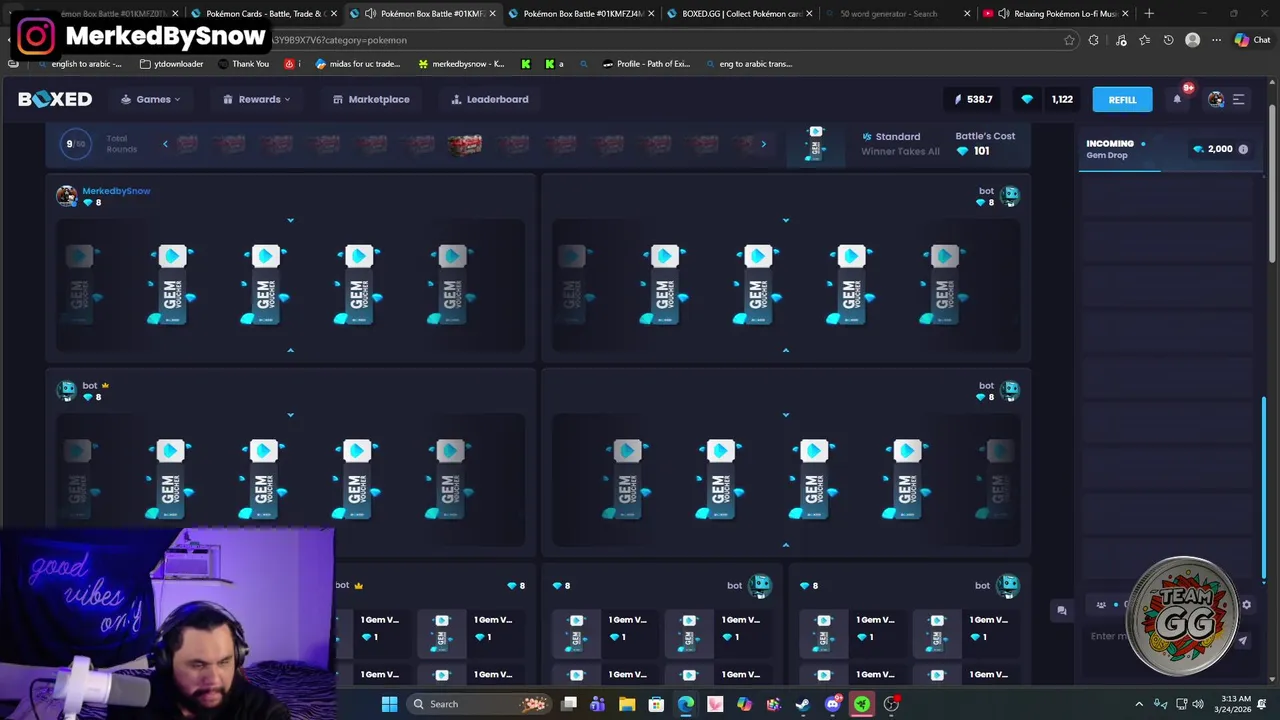Click the info icon next to 2,000
The width and height of the screenshot is (1280, 720).
1243,149
